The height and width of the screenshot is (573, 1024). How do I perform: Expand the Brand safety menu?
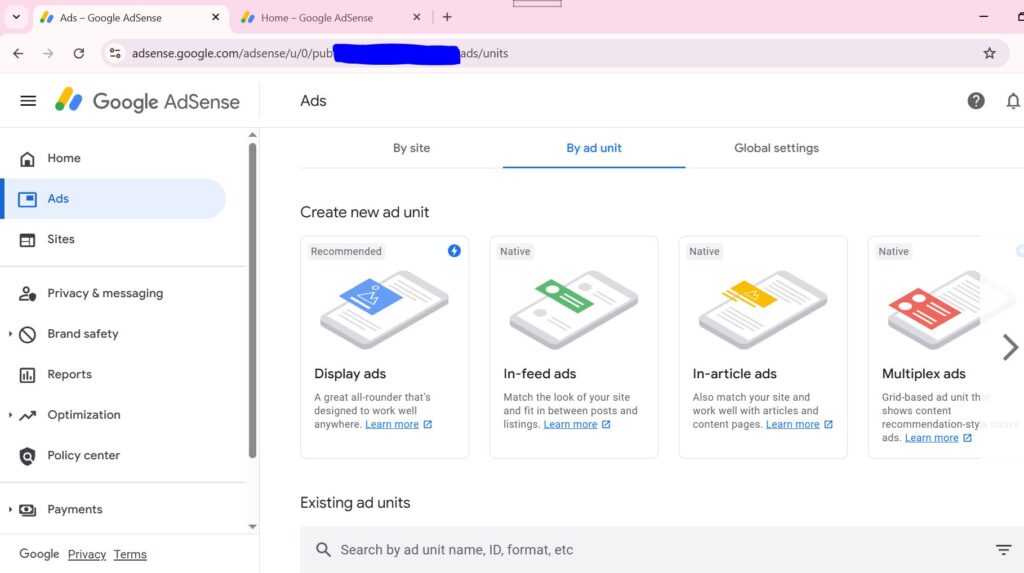tap(82, 334)
